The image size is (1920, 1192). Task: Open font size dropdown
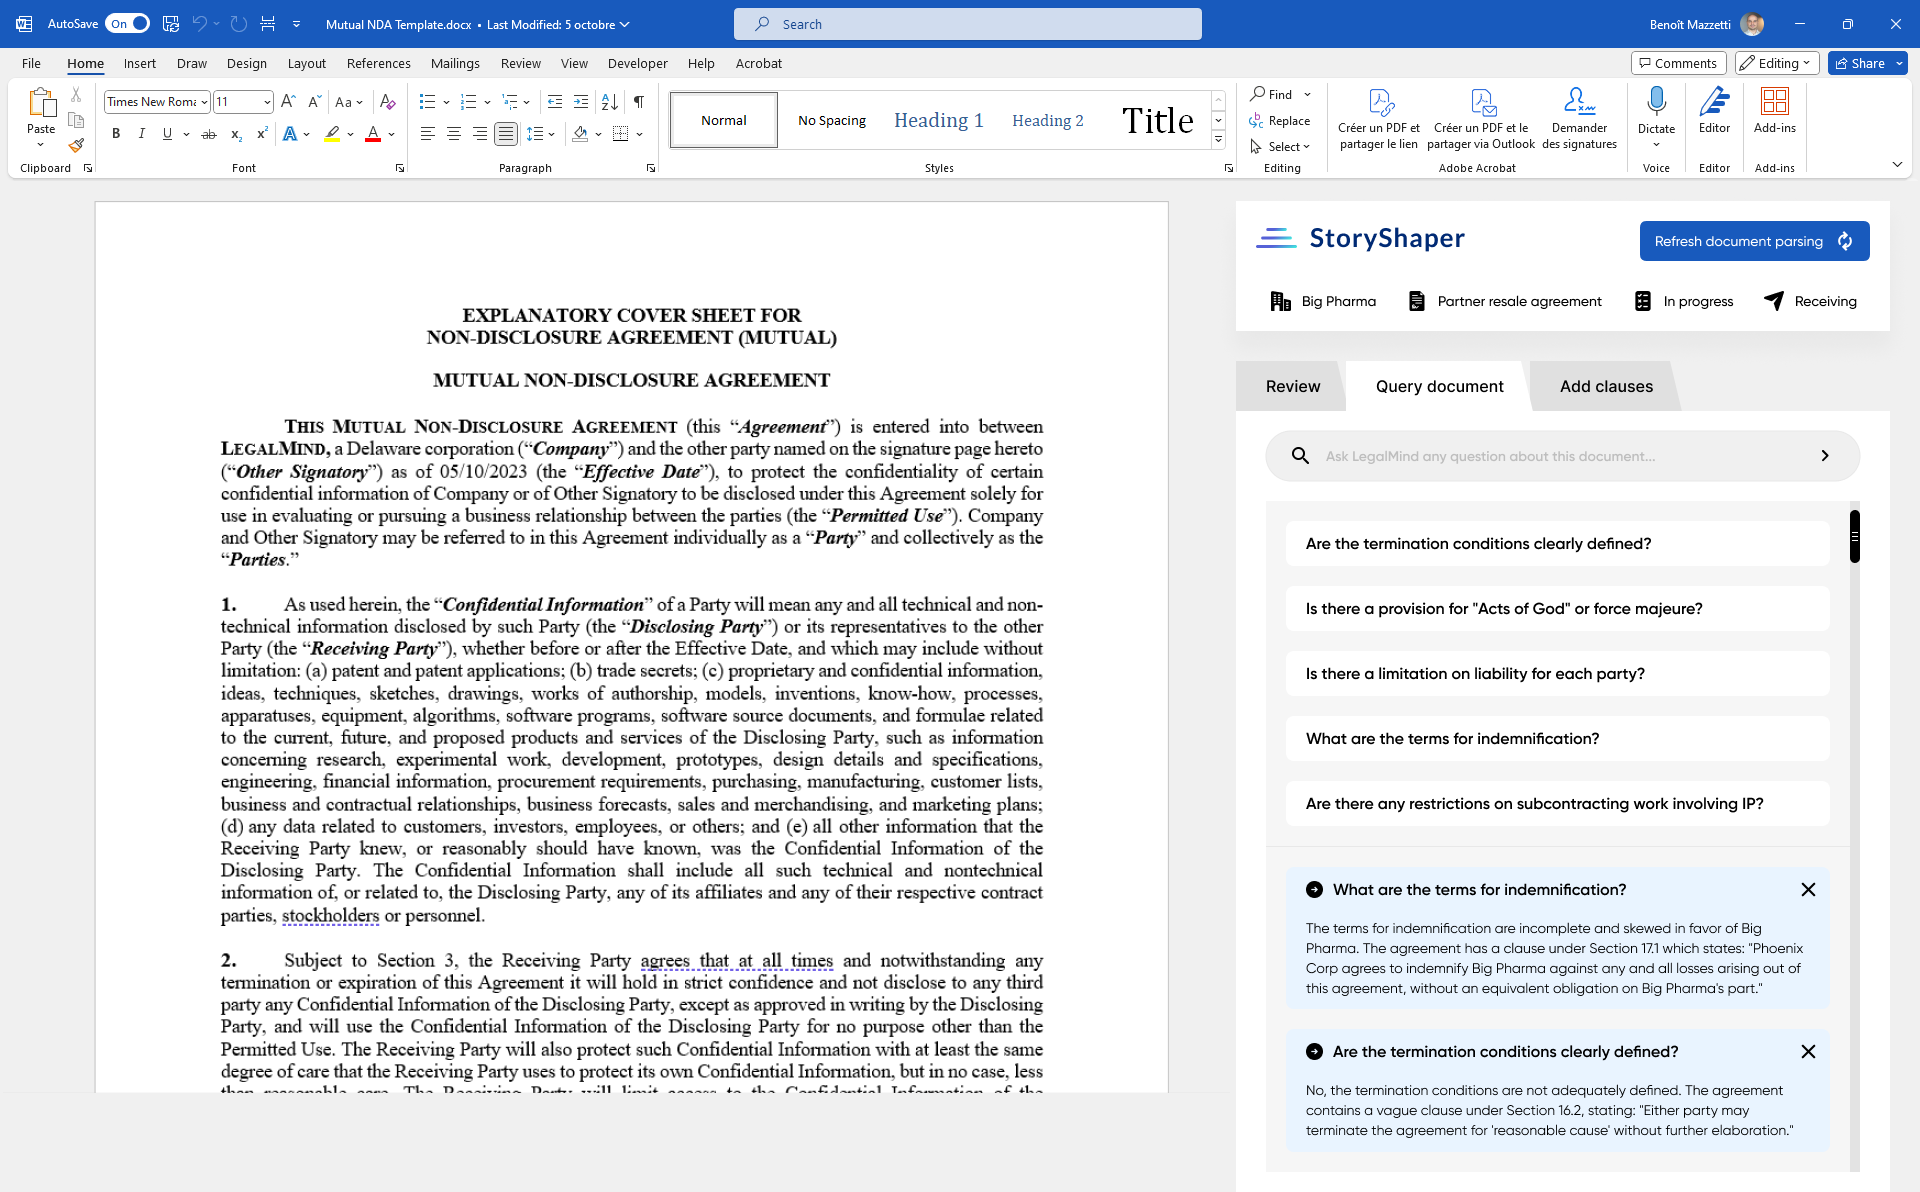coord(267,102)
